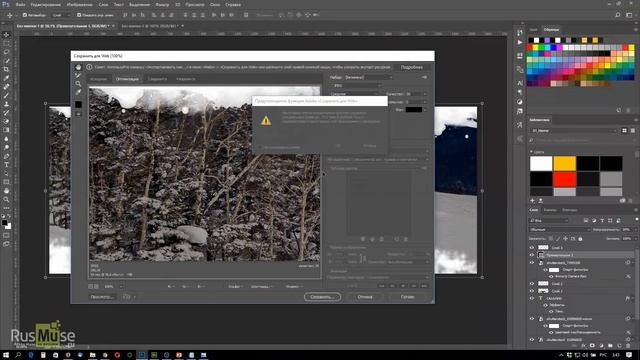Pick the Eyedropper tool in Save for Web
Image resolution: width=640 pixels, height=360 pixels.
pyautogui.click(x=78, y=92)
